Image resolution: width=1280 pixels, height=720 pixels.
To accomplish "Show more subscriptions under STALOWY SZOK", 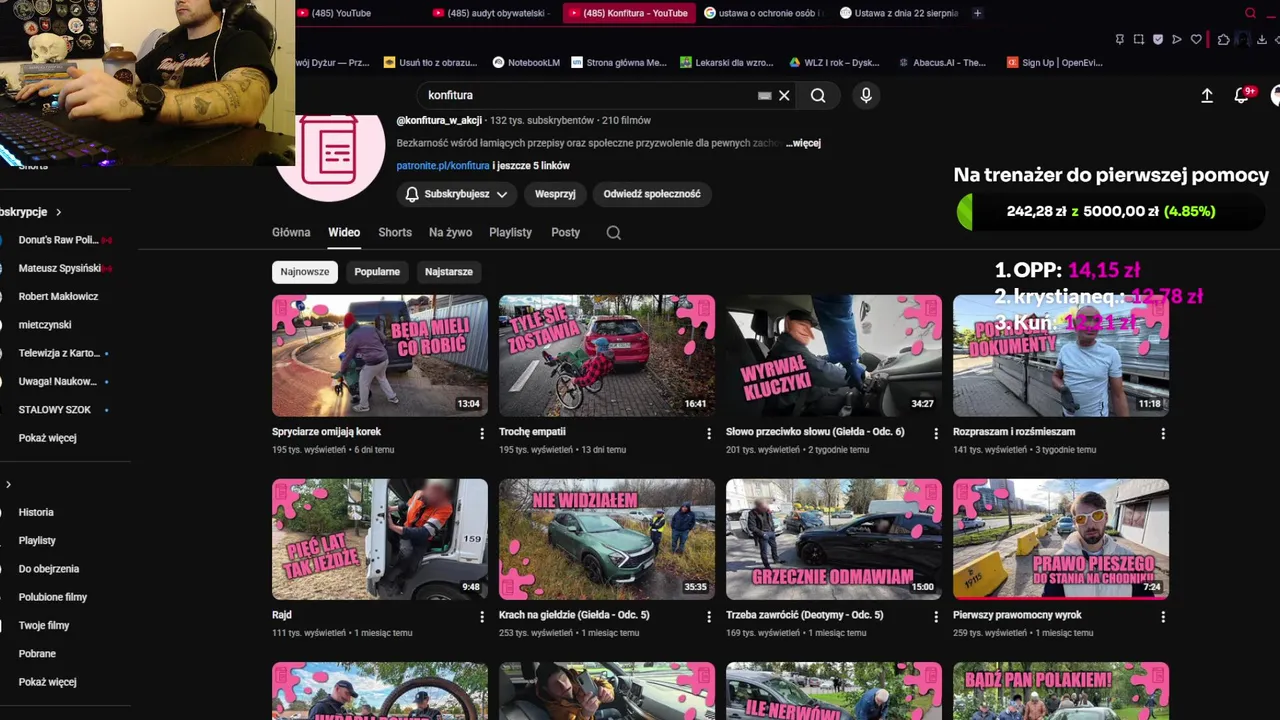I will tap(47, 438).
